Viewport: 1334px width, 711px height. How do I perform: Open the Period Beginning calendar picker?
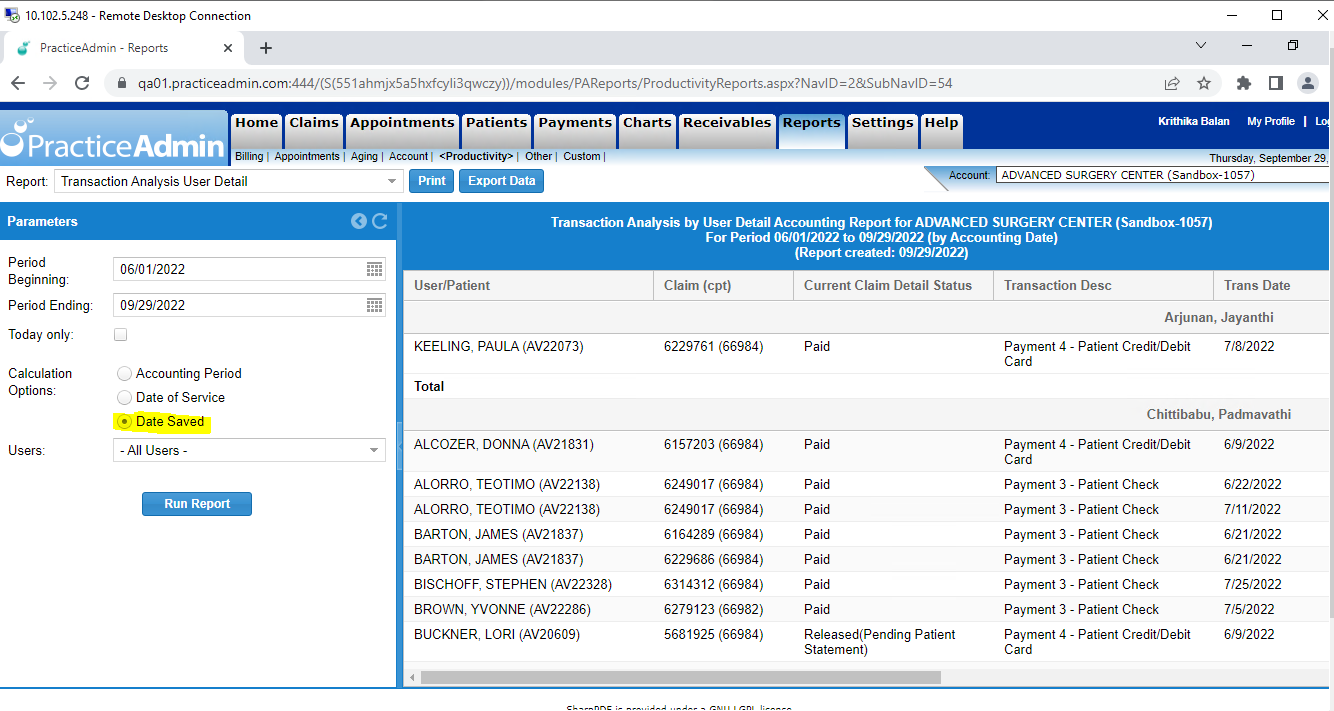pos(374,269)
